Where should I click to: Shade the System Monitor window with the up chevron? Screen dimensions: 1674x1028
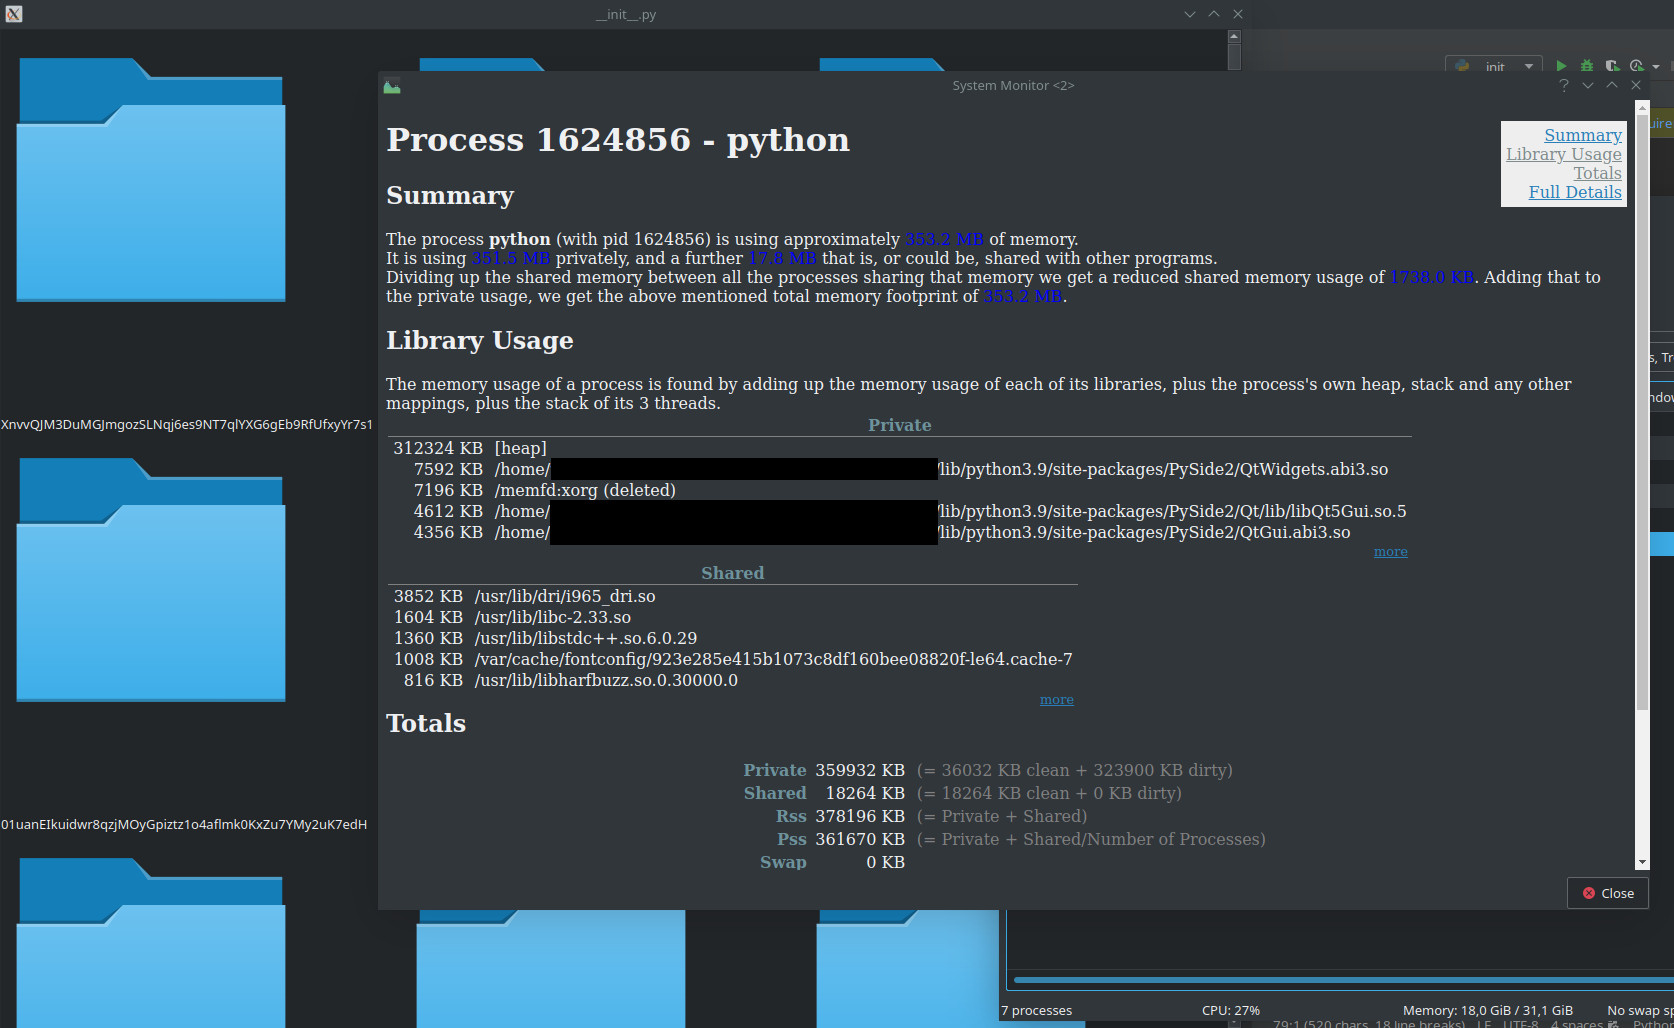pyautogui.click(x=1612, y=86)
